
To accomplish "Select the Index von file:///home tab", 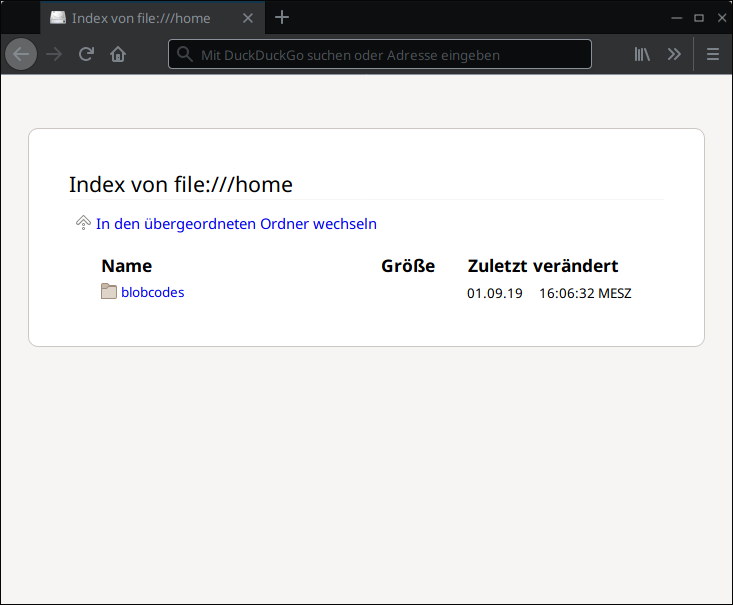I will 152,18.
